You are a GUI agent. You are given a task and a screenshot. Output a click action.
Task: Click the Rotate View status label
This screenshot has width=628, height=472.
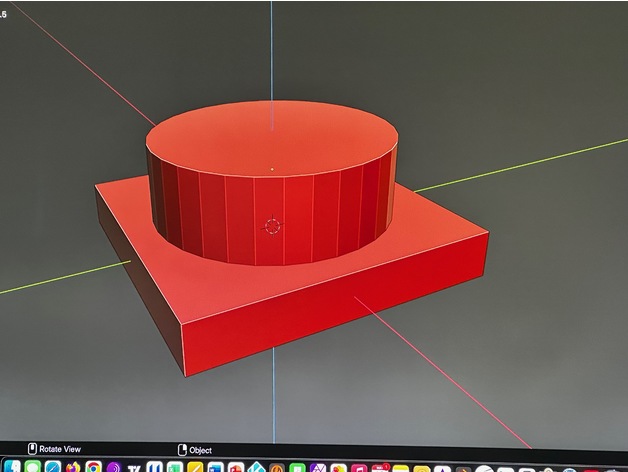[x=60, y=449]
